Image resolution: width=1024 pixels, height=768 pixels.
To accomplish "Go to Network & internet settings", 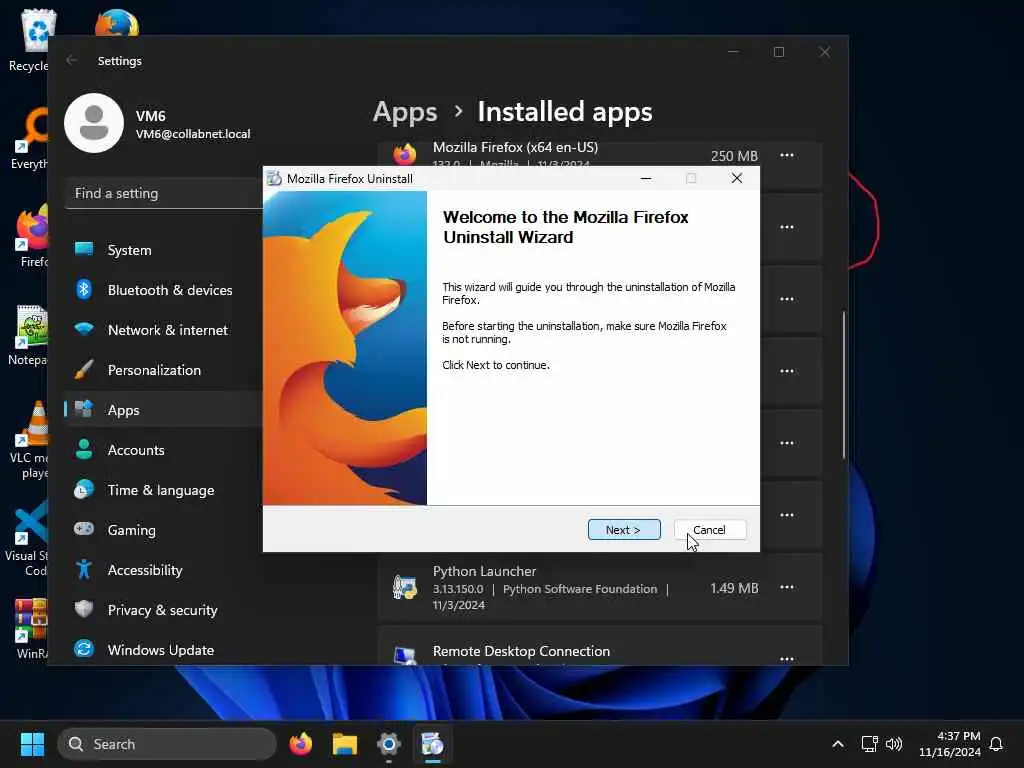I will [163, 330].
